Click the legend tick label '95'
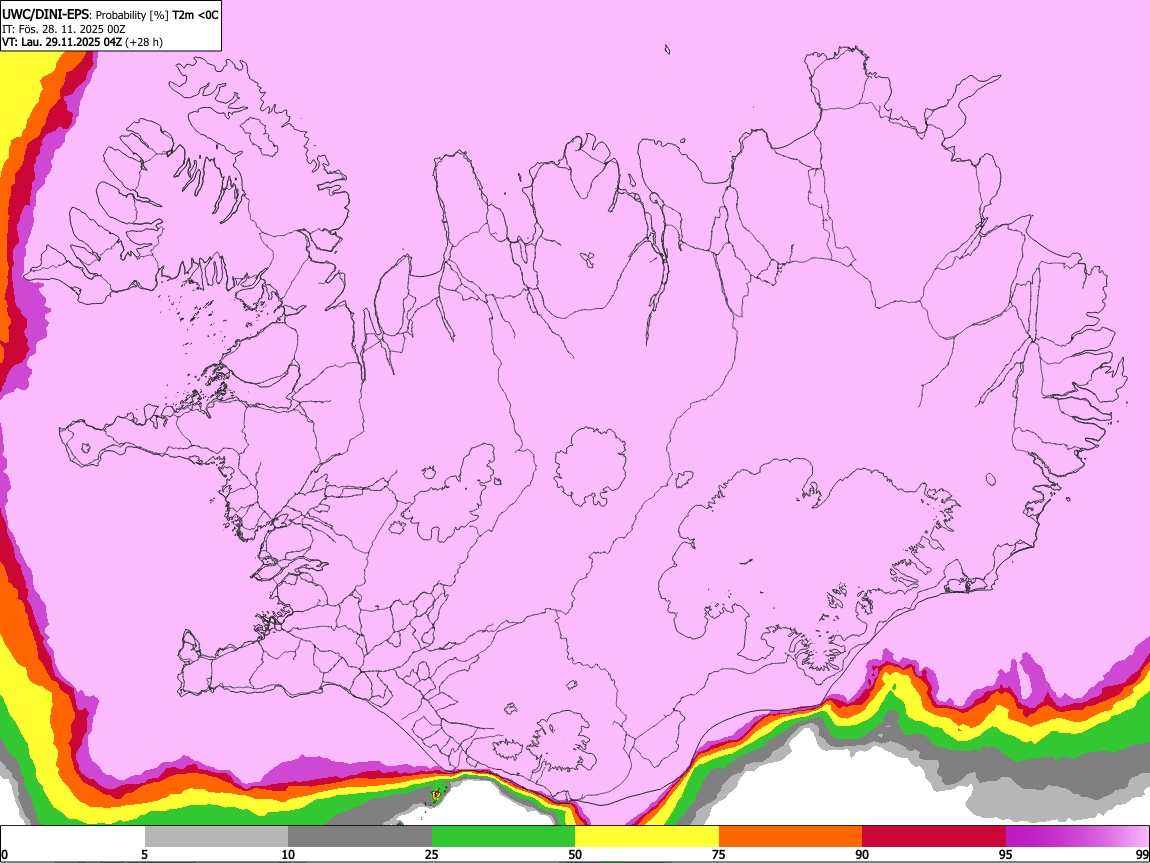The height and width of the screenshot is (863, 1150). click(x=1006, y=854)
